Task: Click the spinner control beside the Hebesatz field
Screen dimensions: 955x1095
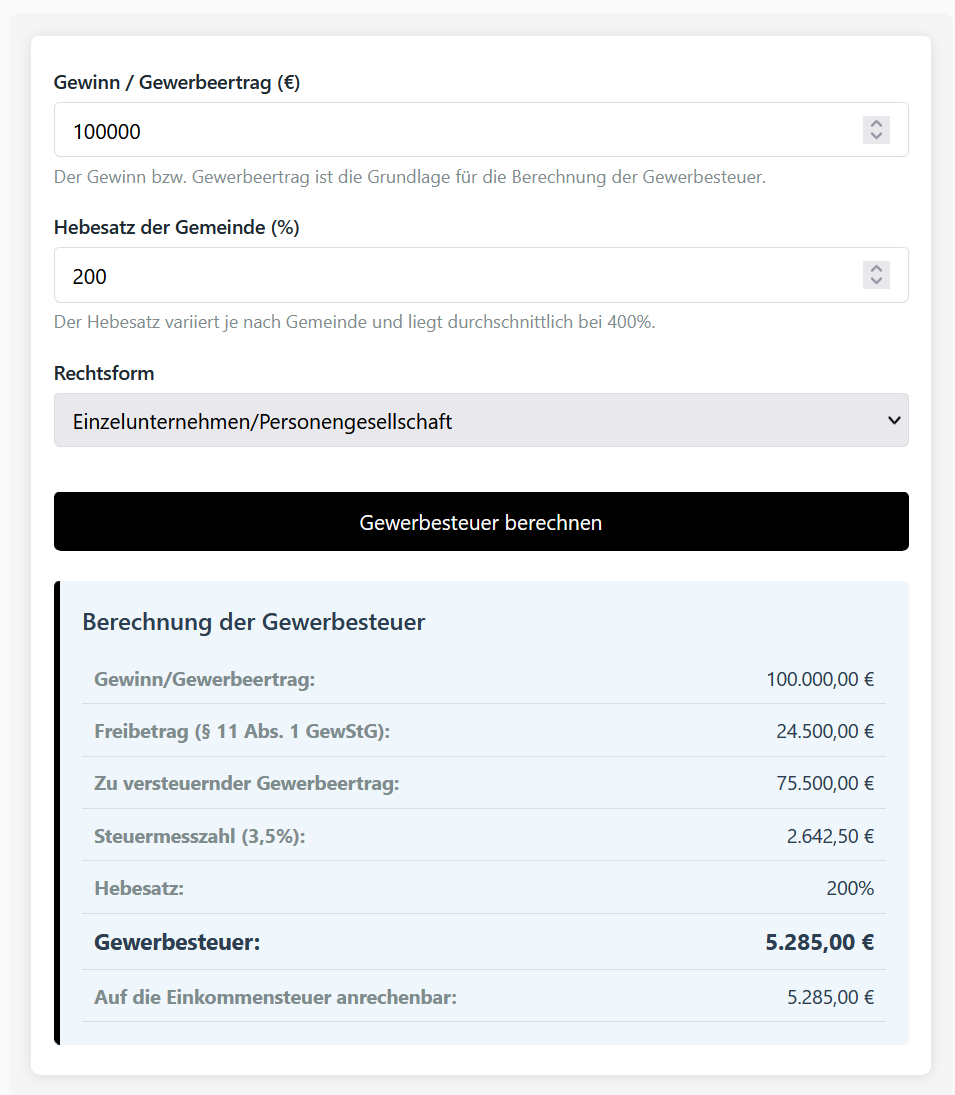Action: (x=875, y=275)
